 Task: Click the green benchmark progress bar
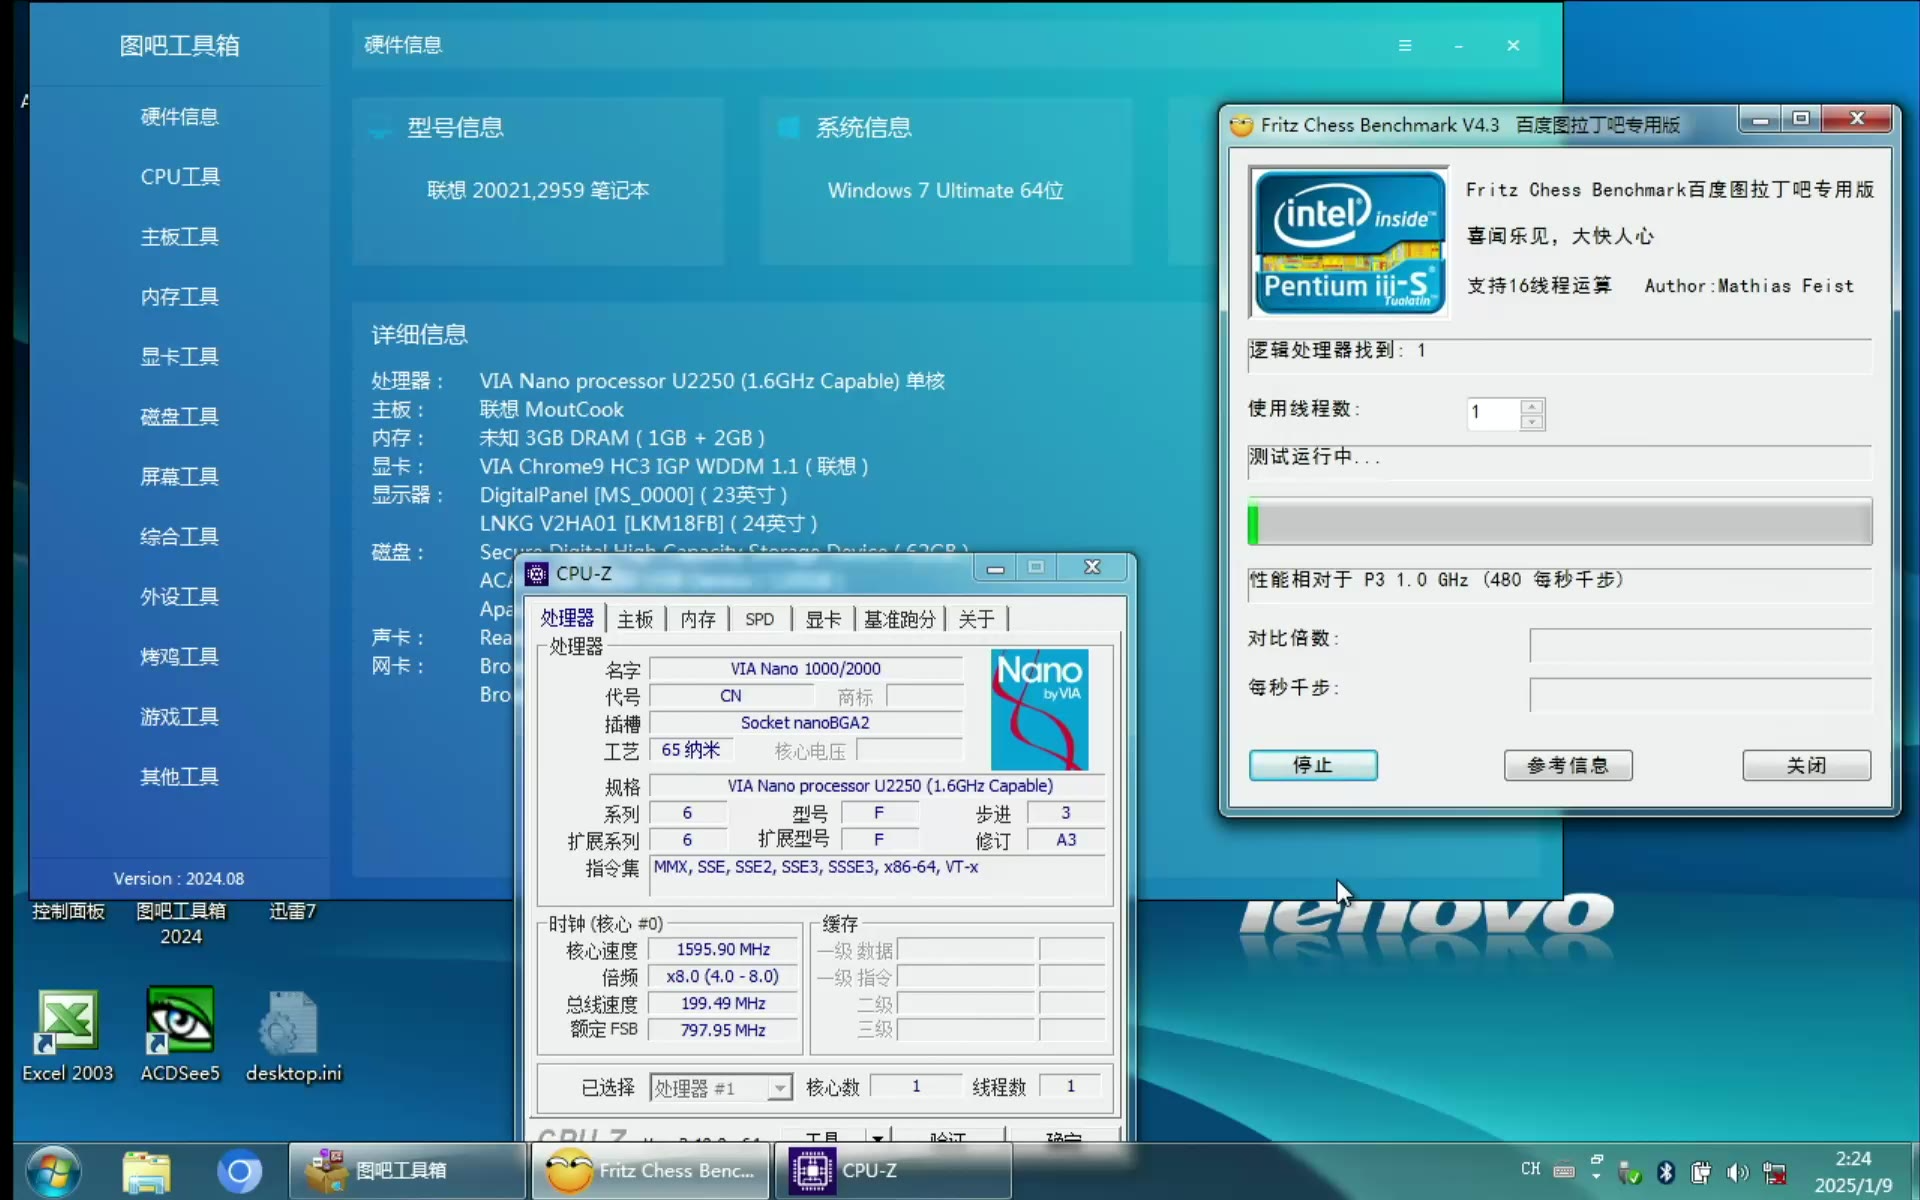(x=1560, y=522)
